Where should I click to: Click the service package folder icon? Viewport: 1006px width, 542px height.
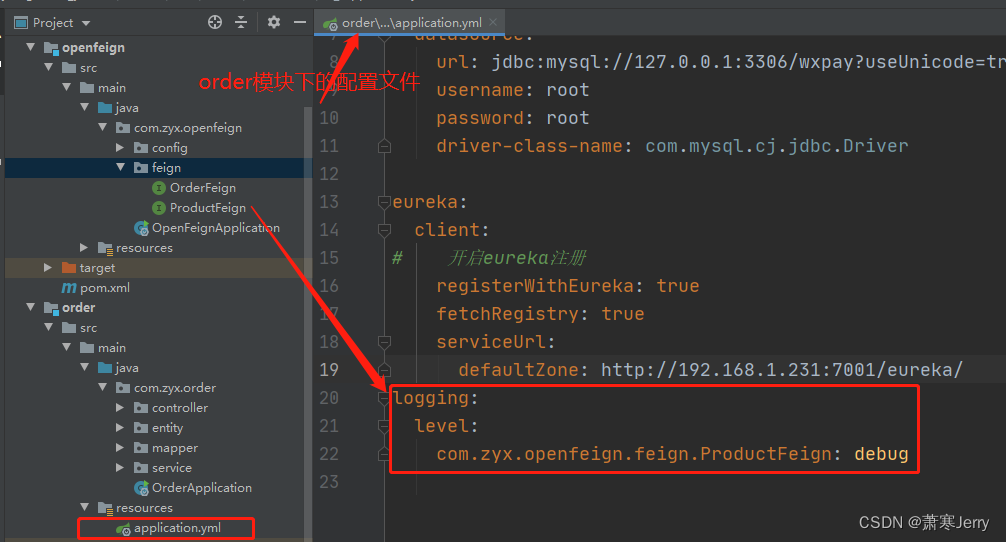141,468
